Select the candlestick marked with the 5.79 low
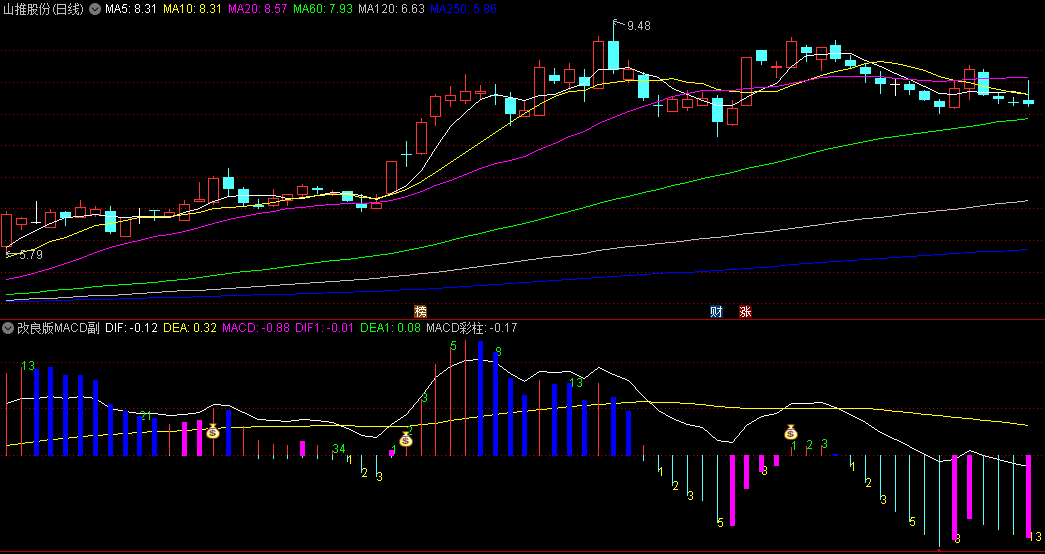1045x554 pixels. pos(7,231)
